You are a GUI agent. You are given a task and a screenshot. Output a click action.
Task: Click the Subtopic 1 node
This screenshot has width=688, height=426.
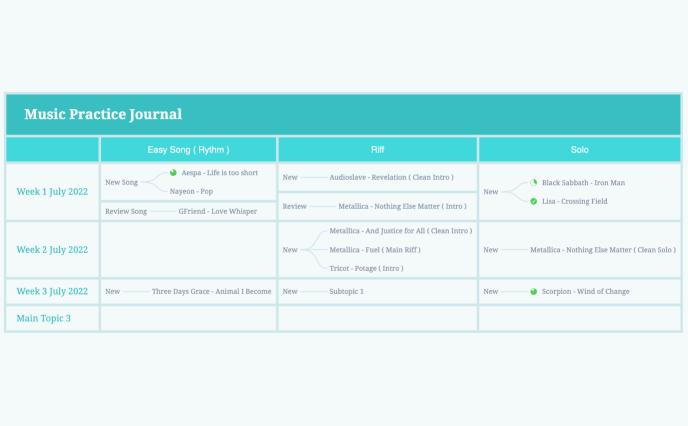click(x=346, y=292)
